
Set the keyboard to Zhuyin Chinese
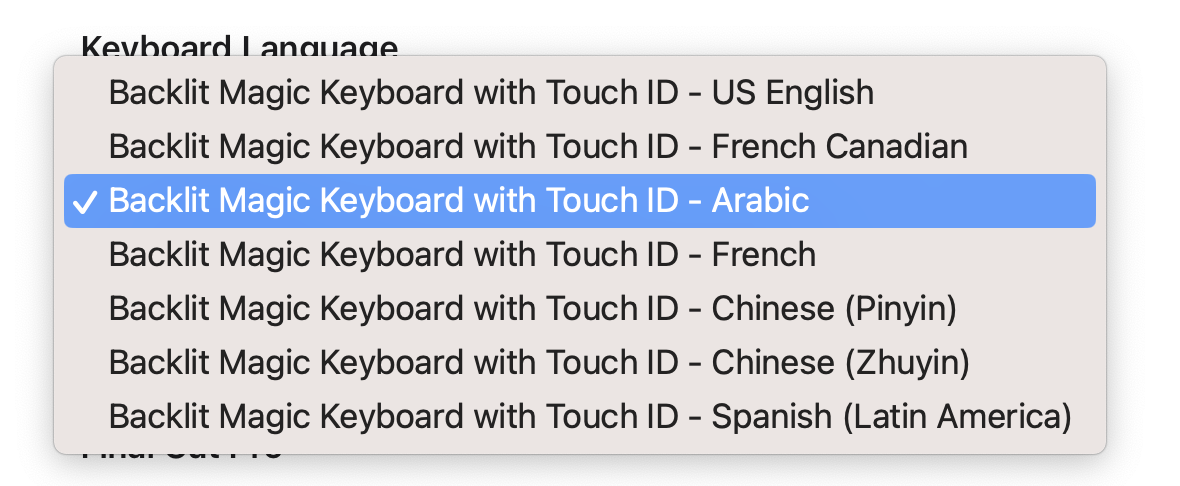[x=539, y=362]
